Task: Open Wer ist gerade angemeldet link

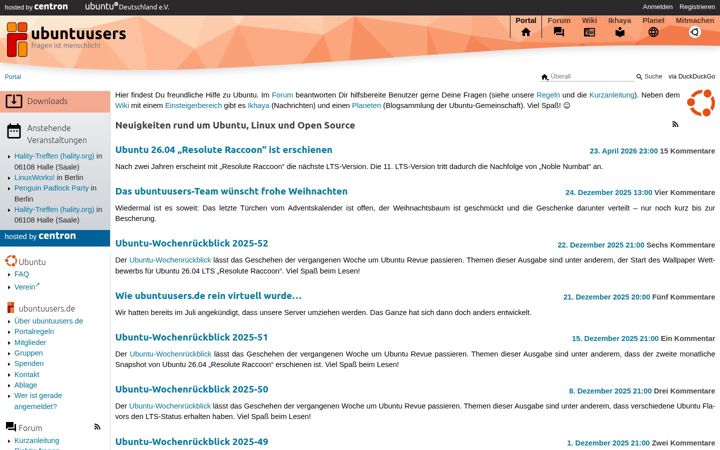Action: pyautogui.click(x=38, y=401)
